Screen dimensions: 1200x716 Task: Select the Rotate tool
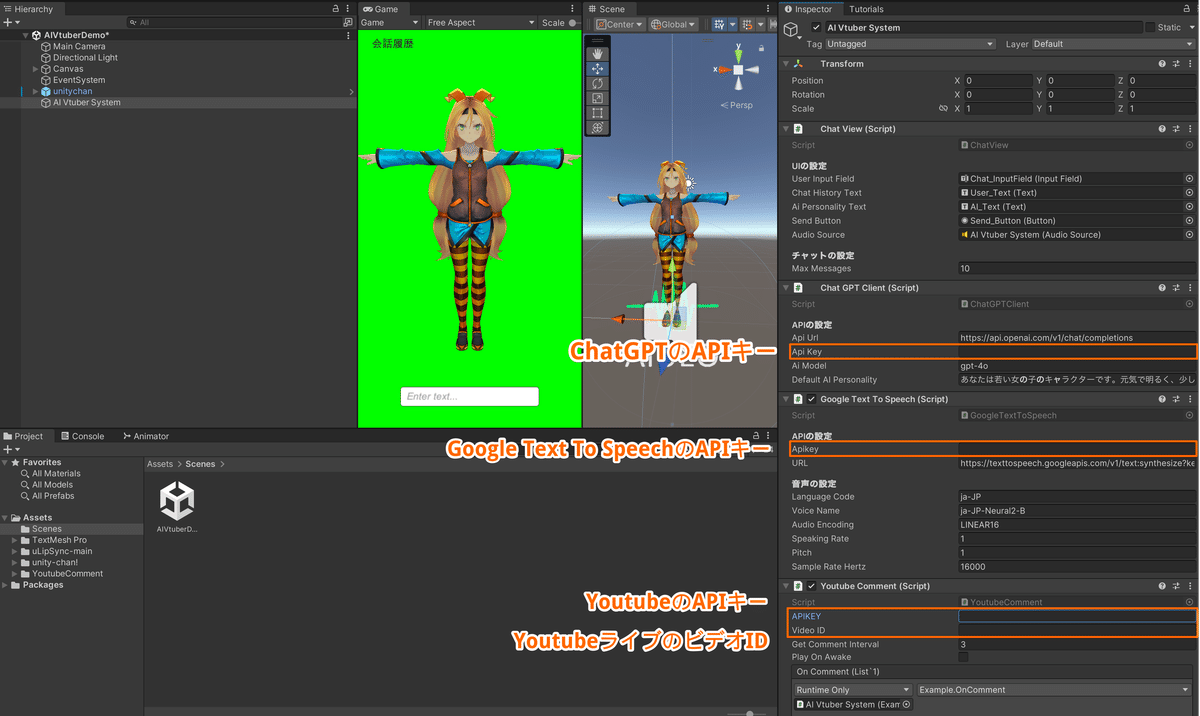tap(597, 83)
